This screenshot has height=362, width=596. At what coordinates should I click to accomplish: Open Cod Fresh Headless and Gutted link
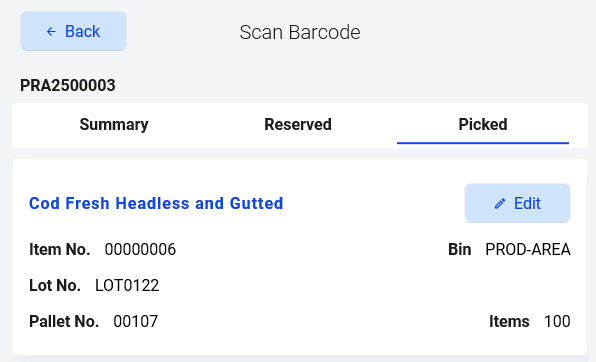[156, 203]
